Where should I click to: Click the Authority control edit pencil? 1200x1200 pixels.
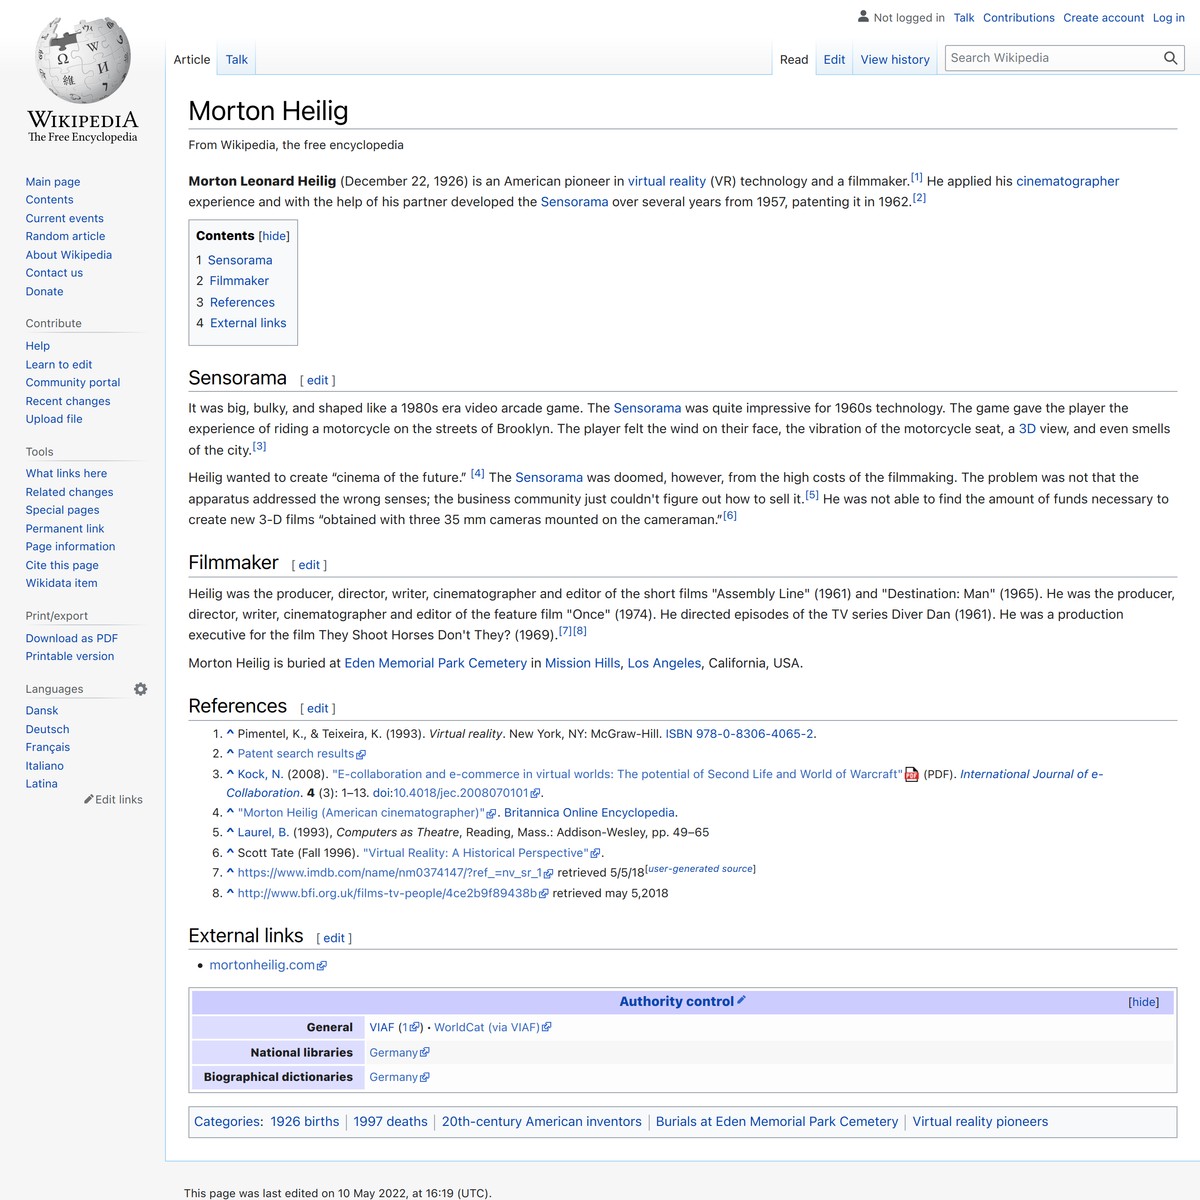tap(742, 1000)
